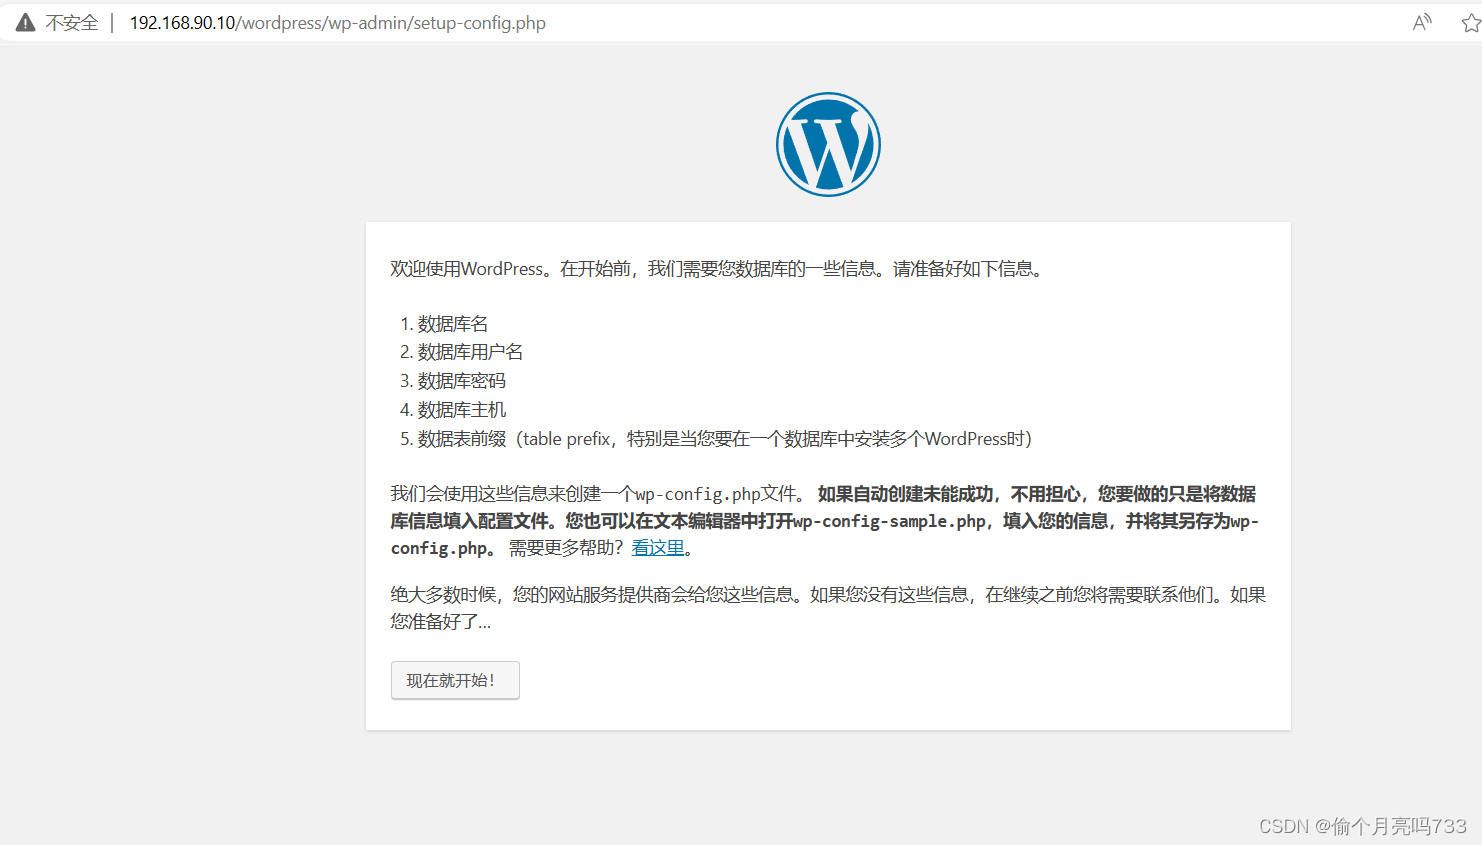Select the list item '数据库用户名'
This screenshot has height=845, width=1482.
click(x=470, y=352)
